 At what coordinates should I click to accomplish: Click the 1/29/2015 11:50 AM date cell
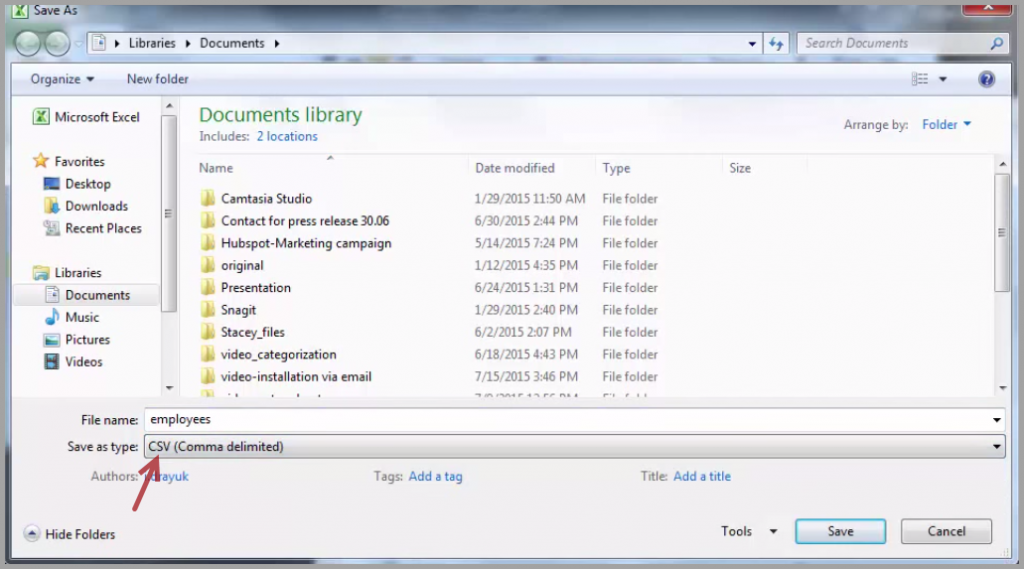(x=530, y=198)
